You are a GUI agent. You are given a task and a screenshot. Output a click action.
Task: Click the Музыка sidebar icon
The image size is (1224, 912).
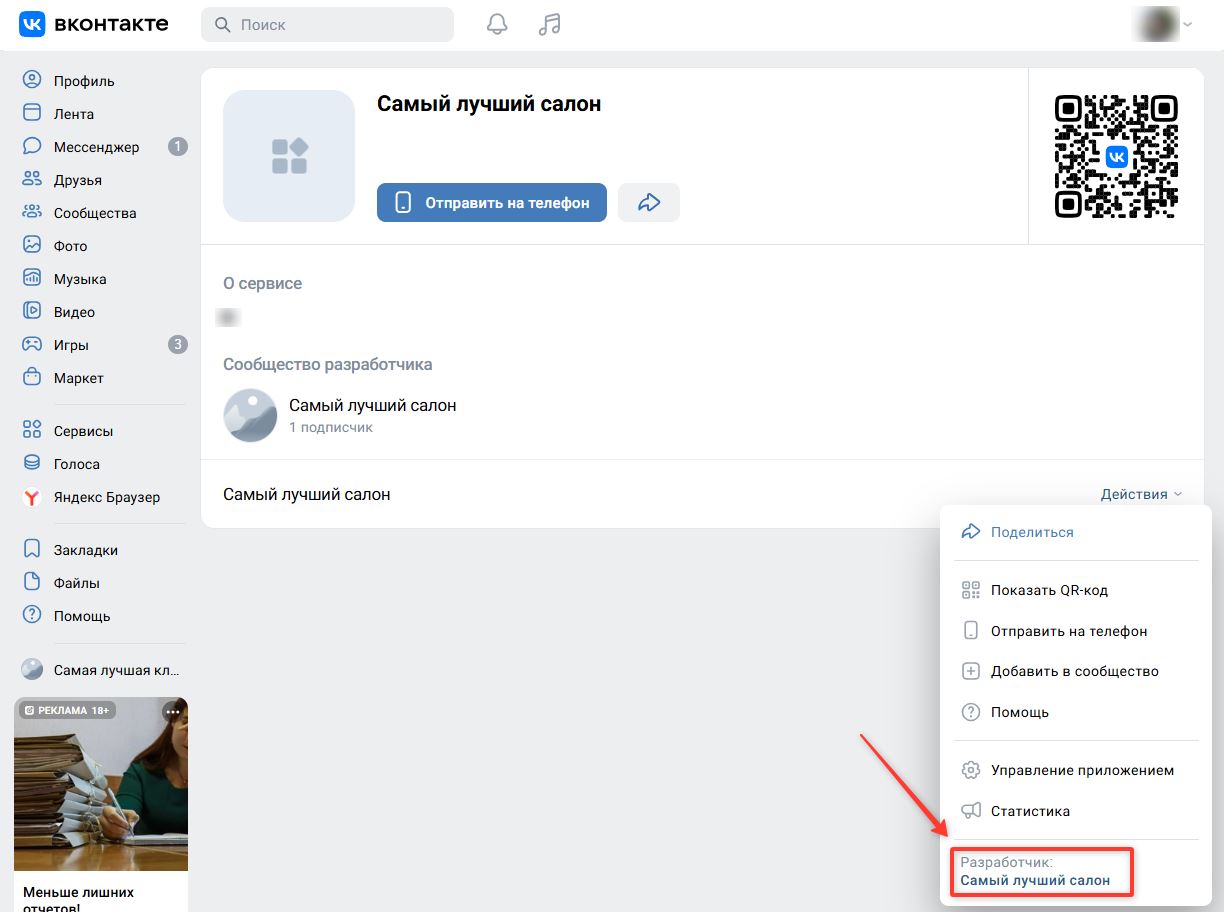click(x=33, y=278)
